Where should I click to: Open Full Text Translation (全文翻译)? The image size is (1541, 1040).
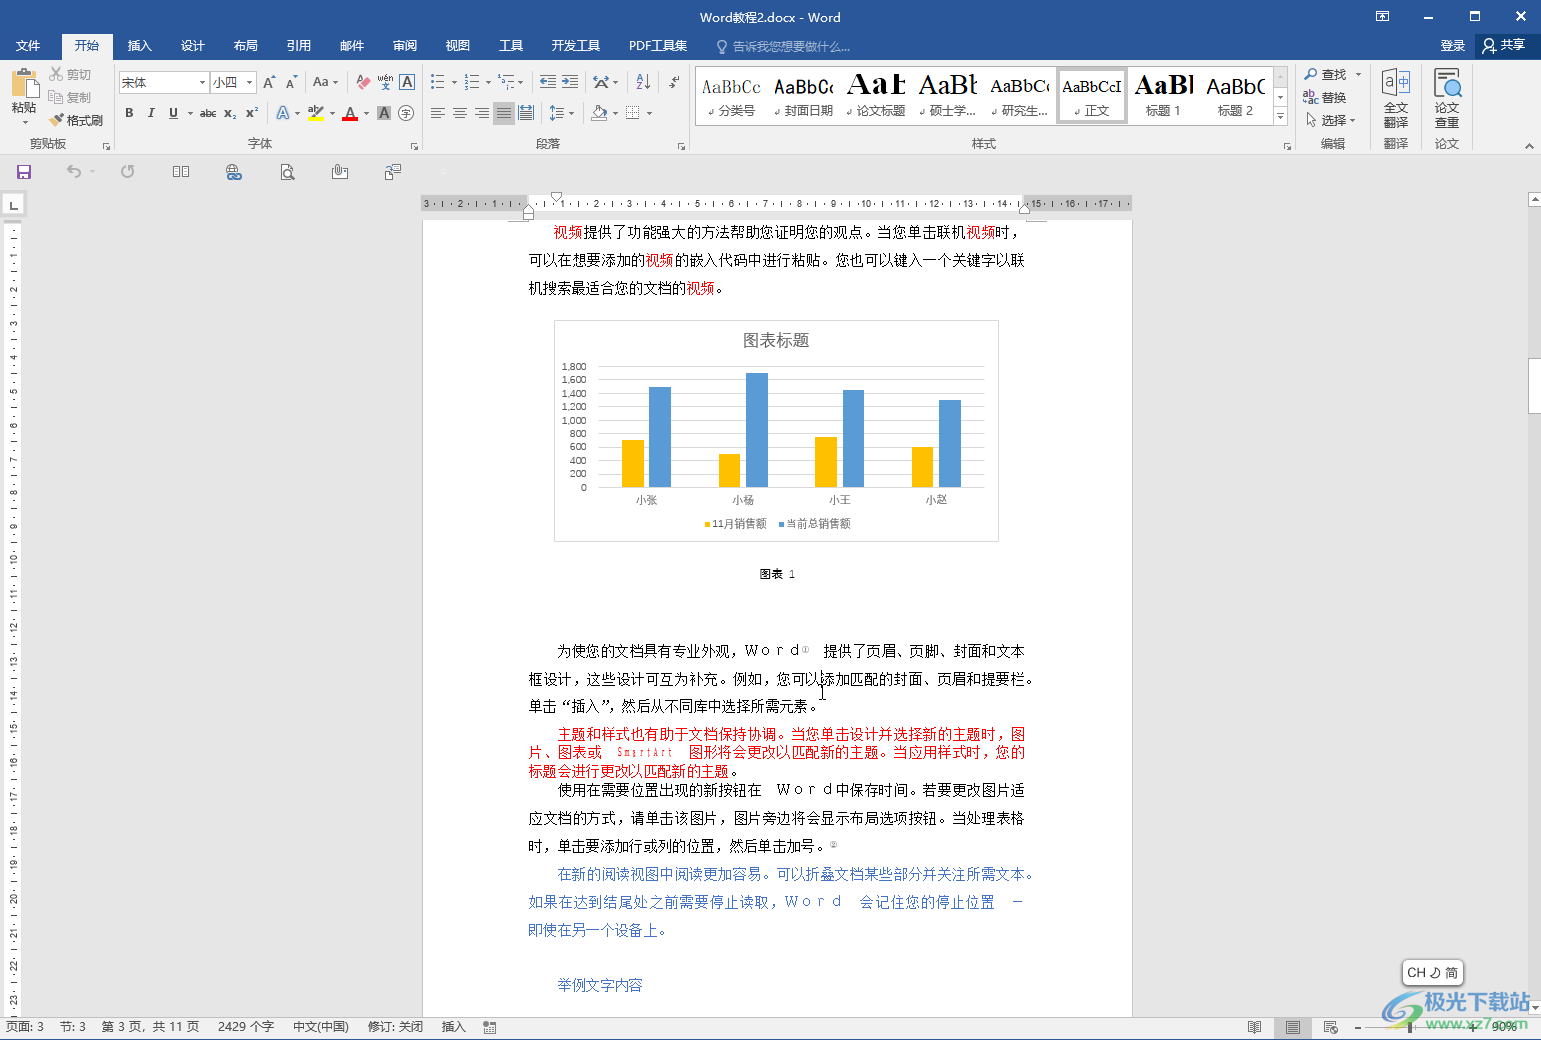1396,98
